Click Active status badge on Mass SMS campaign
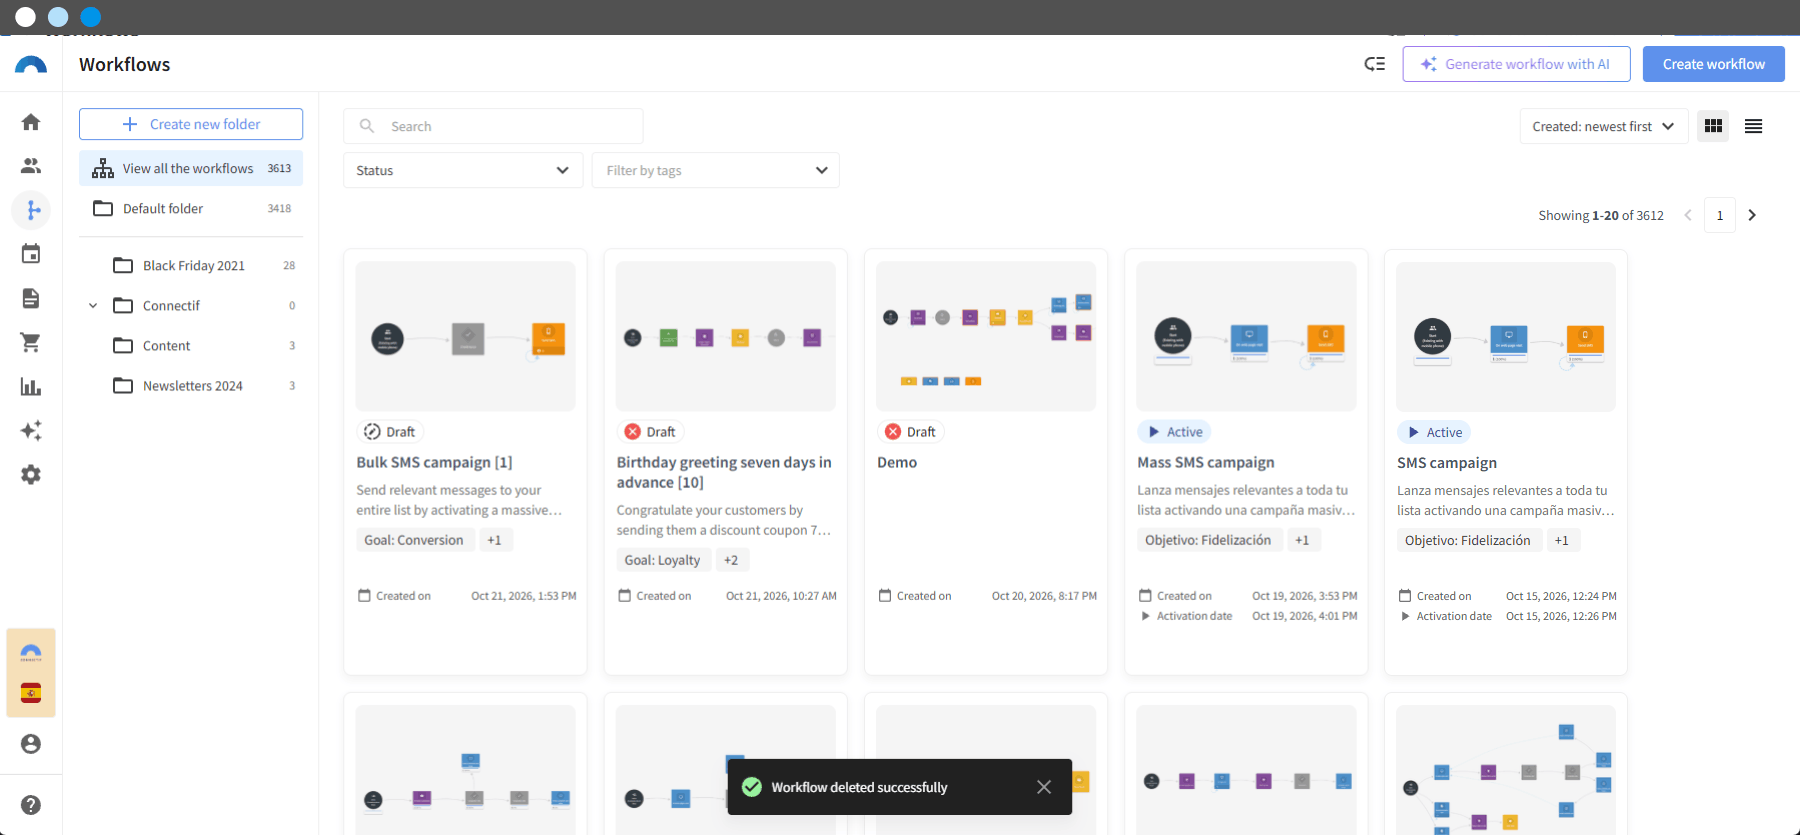1800x835 pixels. pyautogui.click(x=1175, y=432)
